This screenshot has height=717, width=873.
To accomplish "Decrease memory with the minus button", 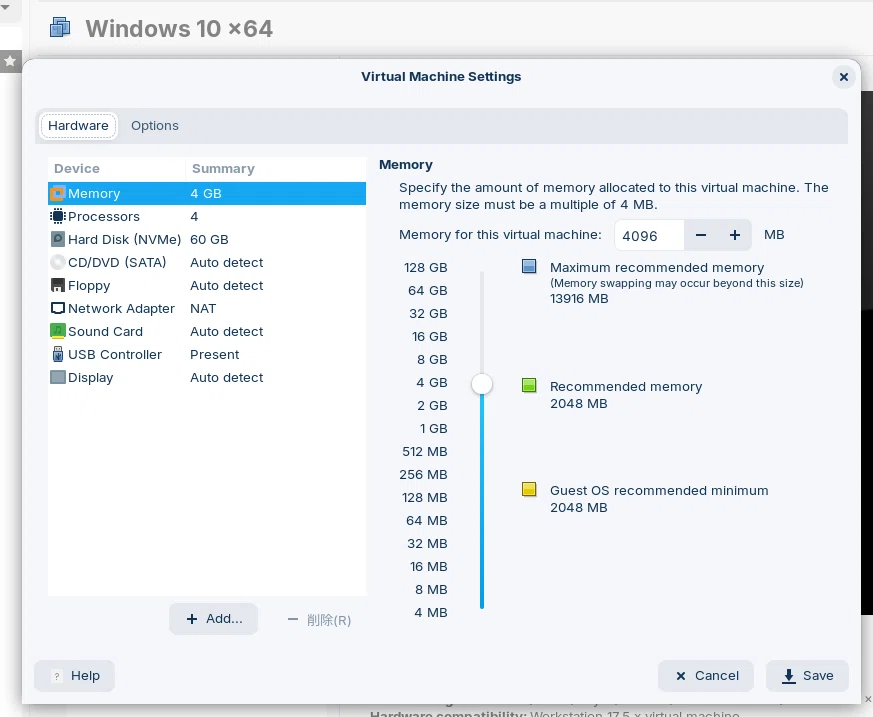I will (701, 235).
